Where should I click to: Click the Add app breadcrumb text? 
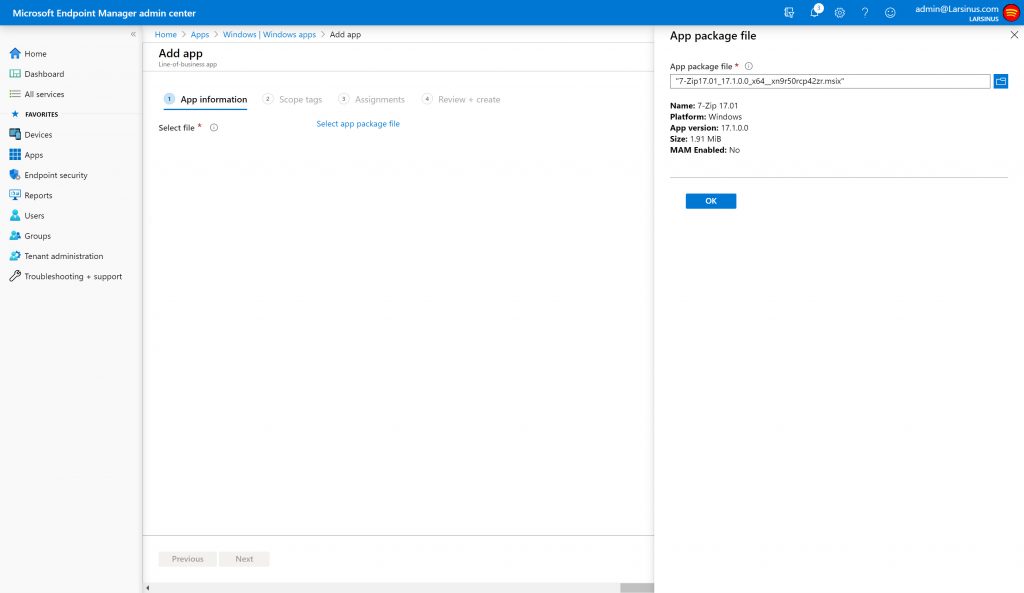(x=345, y=35)
